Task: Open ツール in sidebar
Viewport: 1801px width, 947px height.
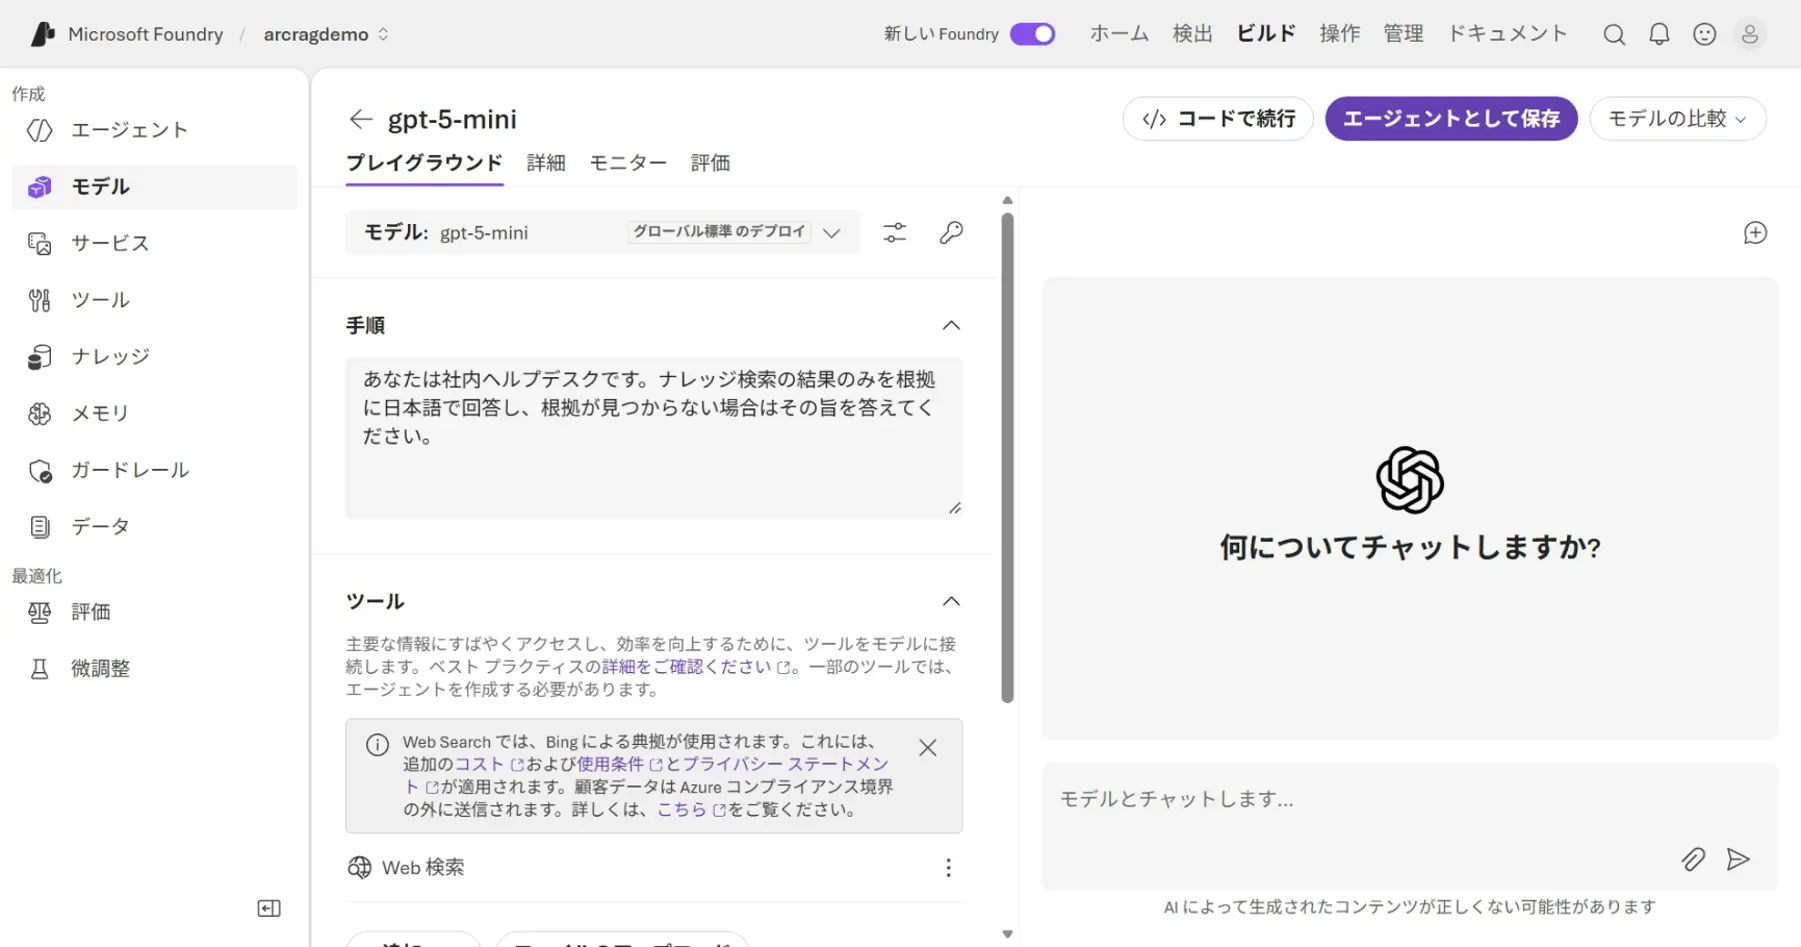Action: click(154, 300)
